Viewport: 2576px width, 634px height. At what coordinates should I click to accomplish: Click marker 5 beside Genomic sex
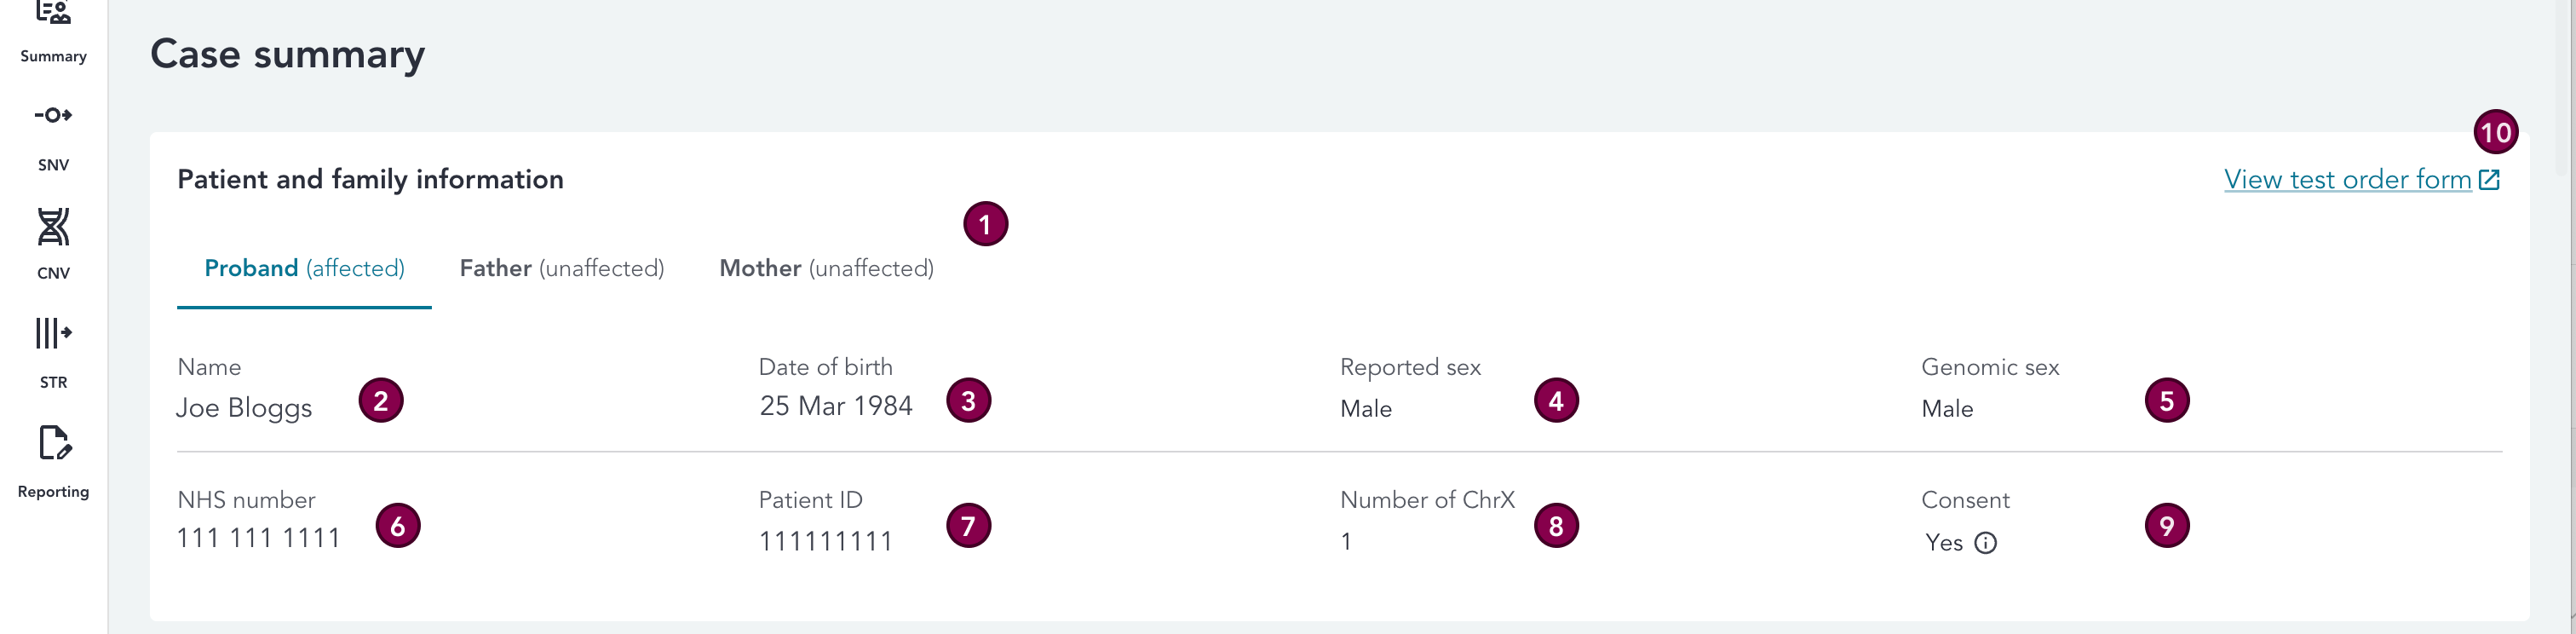[2166, 401]
